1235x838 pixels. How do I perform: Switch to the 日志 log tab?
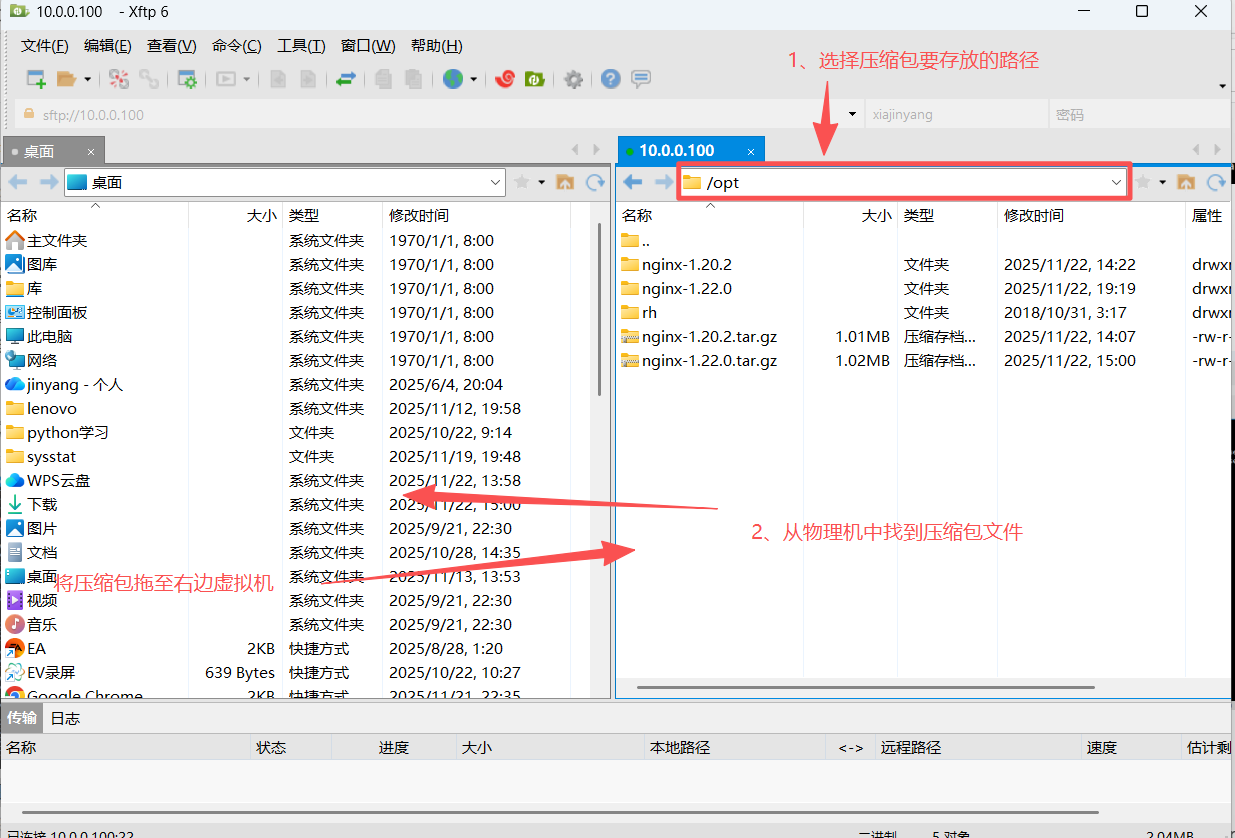point(65,718)
